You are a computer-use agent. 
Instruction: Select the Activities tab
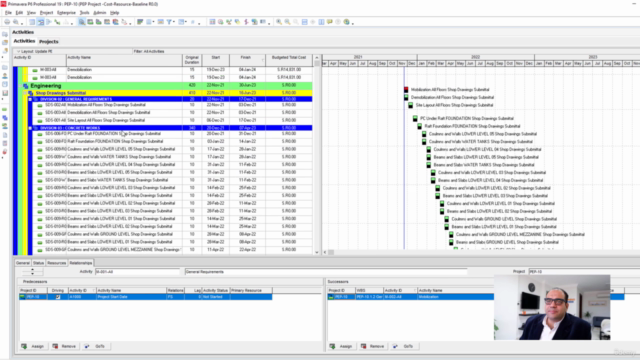(24, 41)
